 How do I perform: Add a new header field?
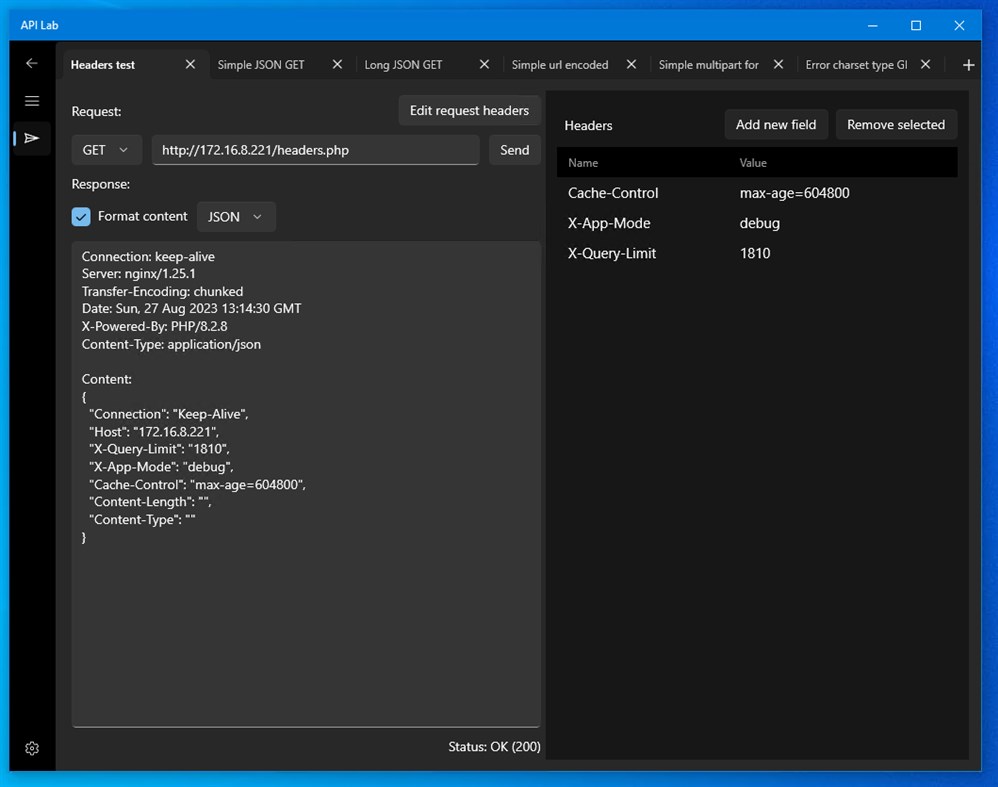[x=776, y=124]
